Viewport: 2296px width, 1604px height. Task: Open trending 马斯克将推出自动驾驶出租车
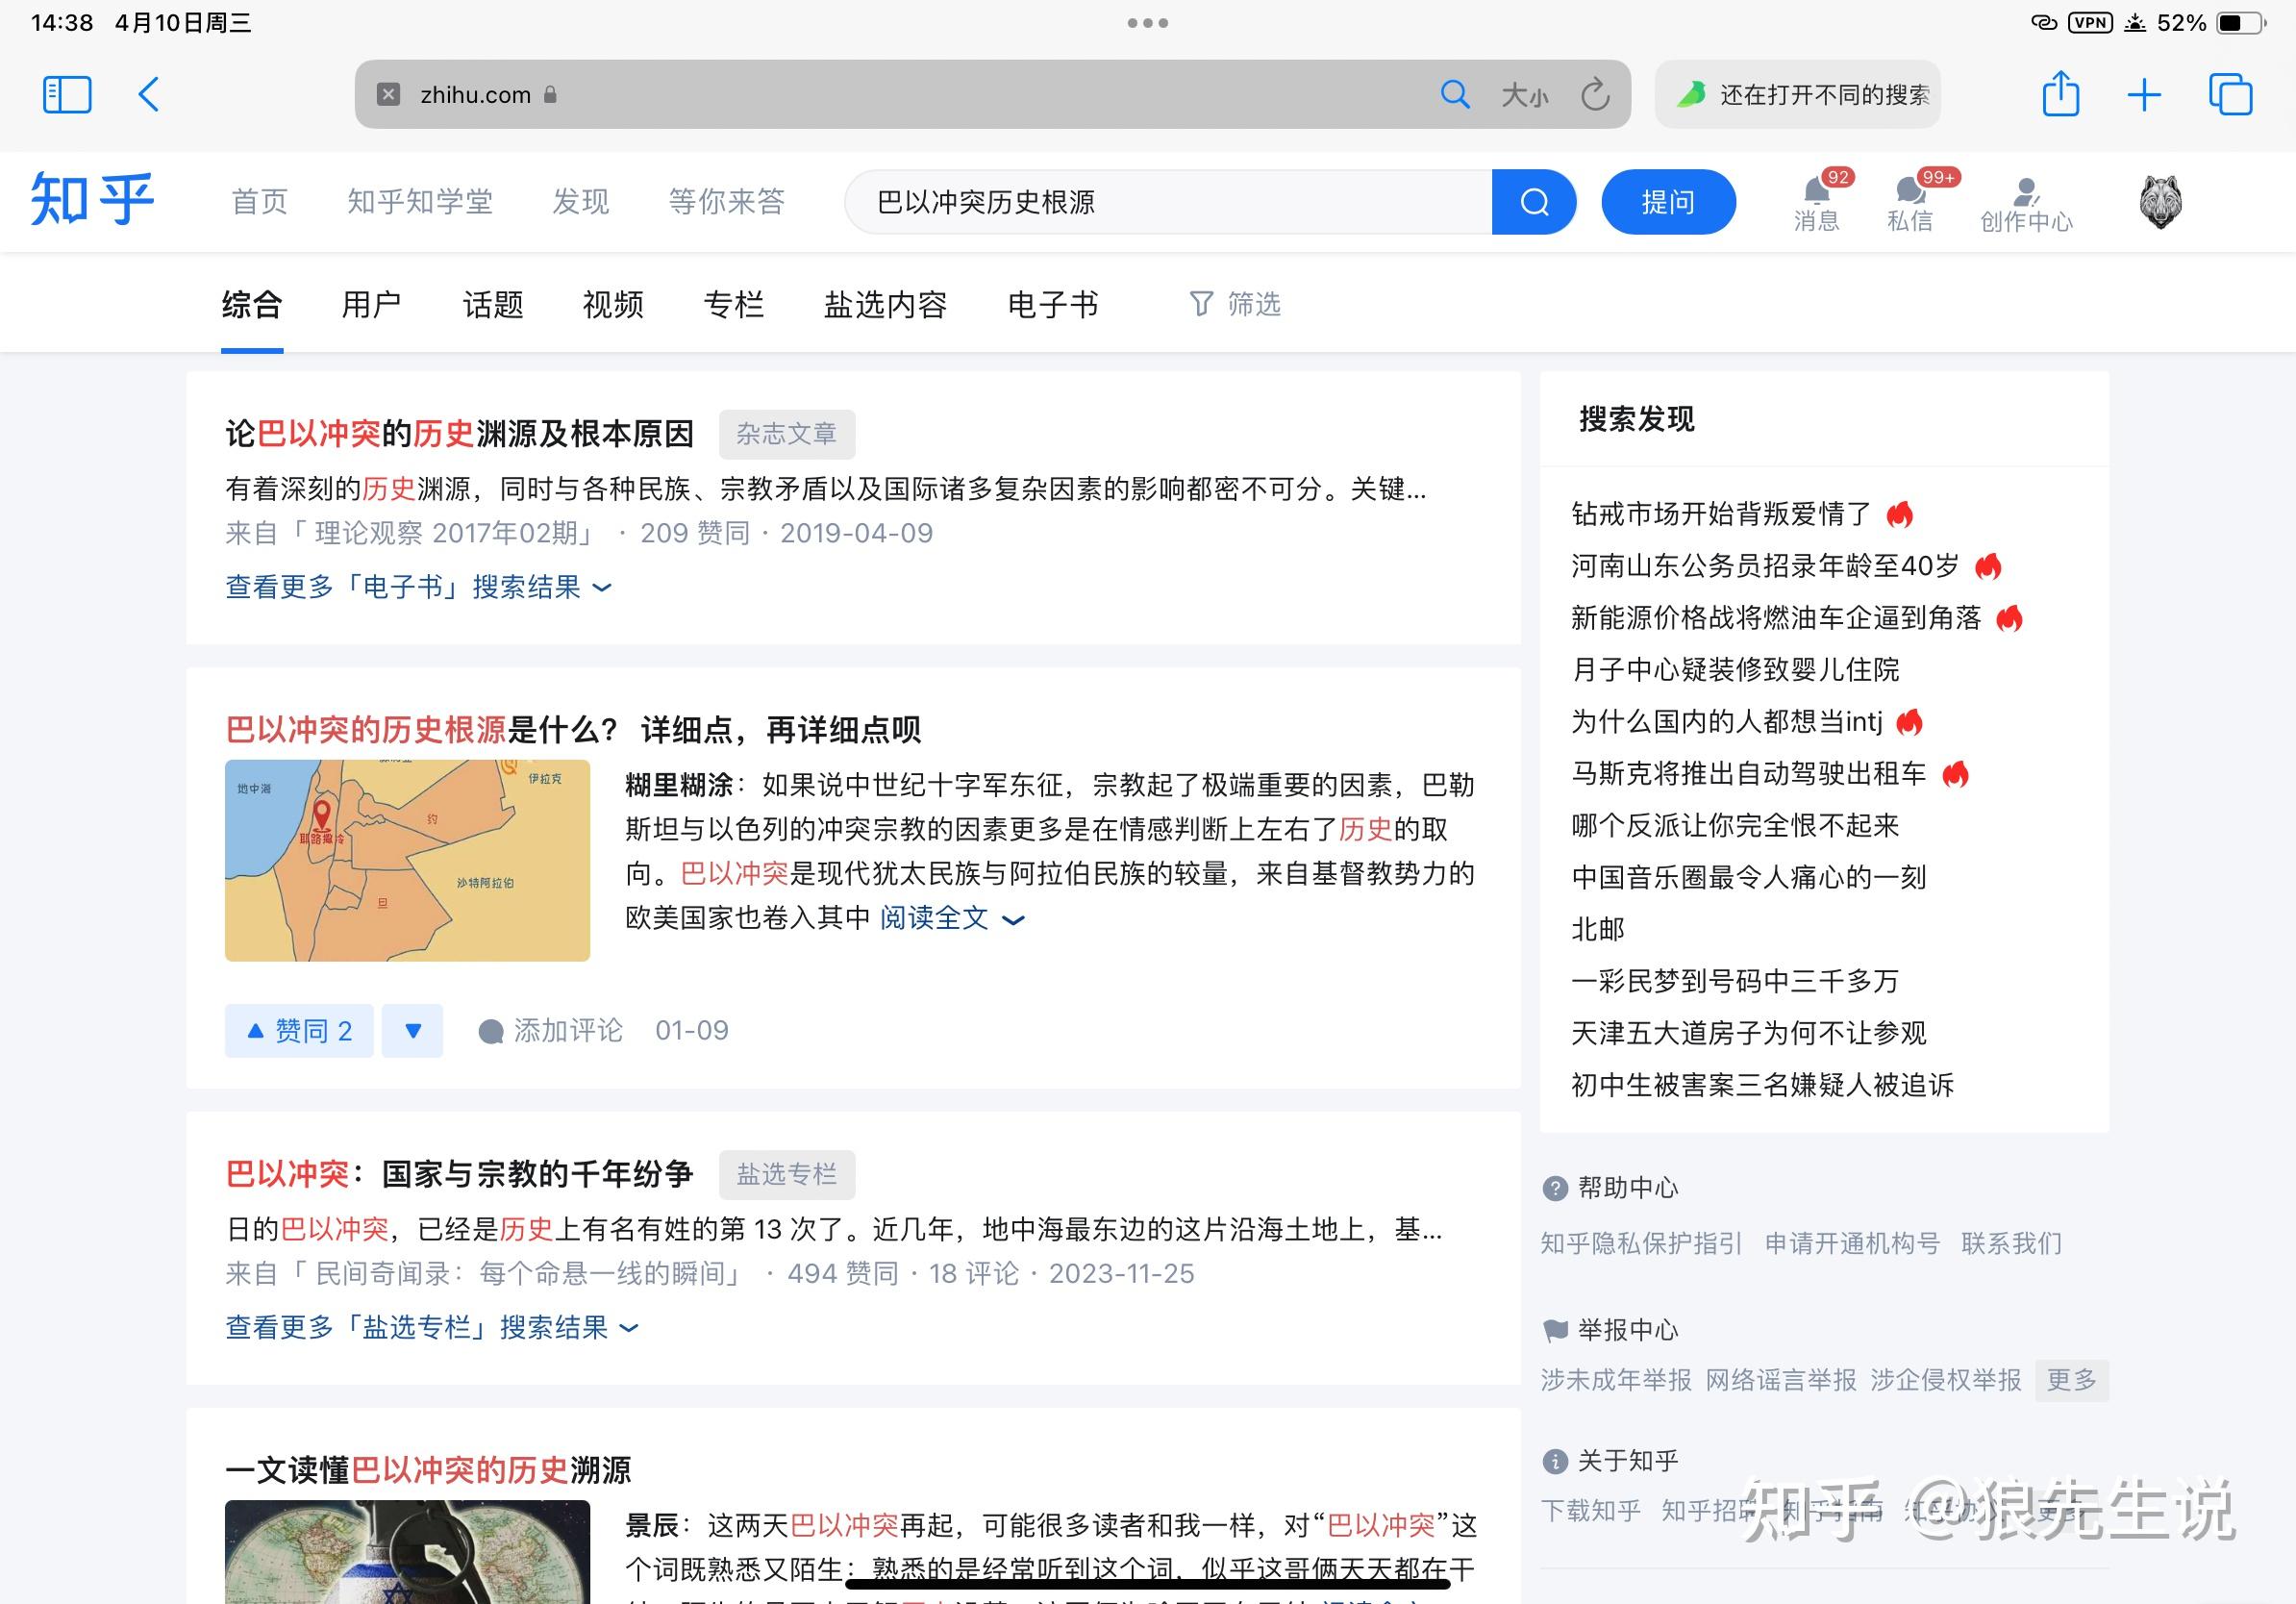(x=1749, y=774)
